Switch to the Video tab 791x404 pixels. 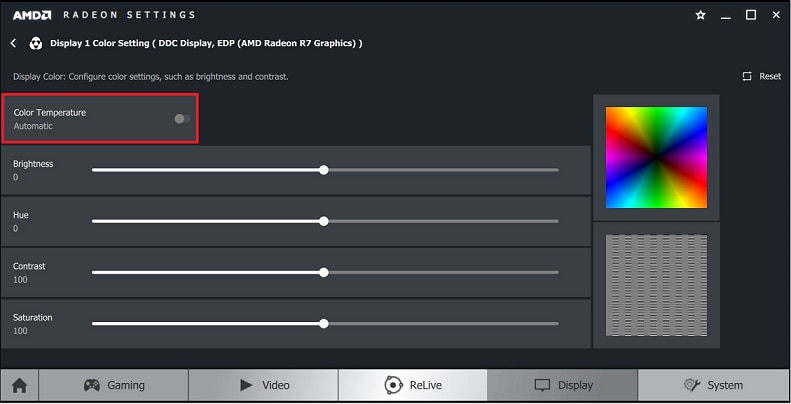click(x=263, y=385)
